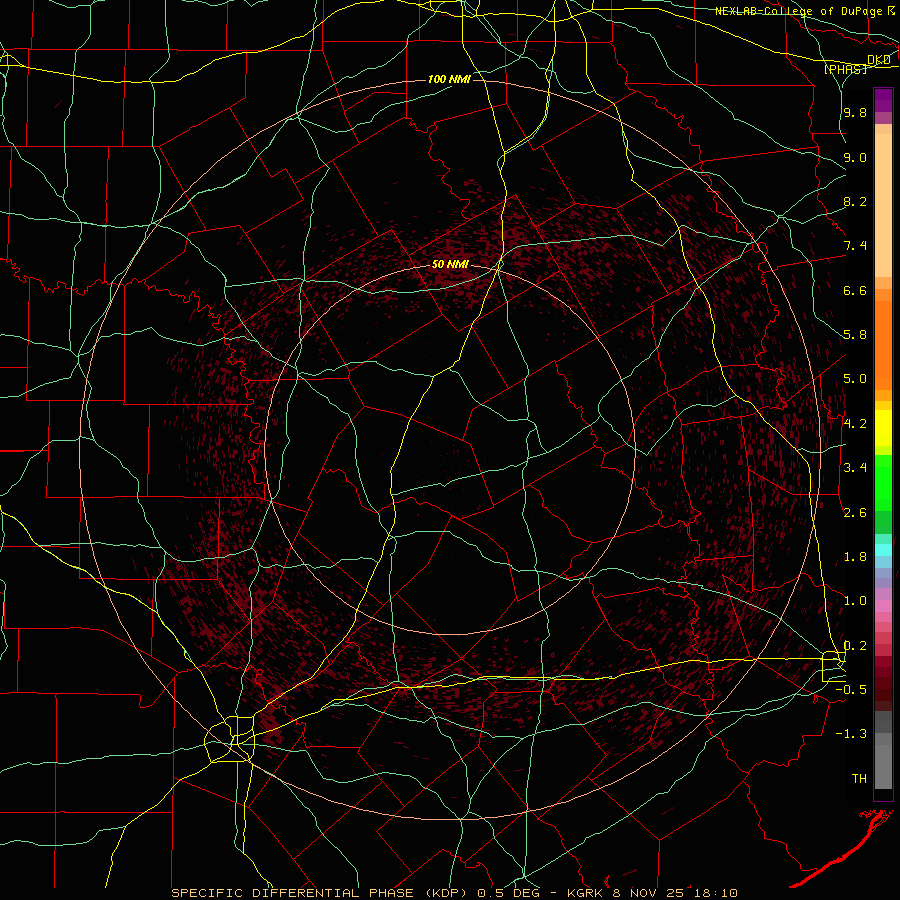Click the 1.0 scale label
The image size is (900, 900).
[855, 601]
